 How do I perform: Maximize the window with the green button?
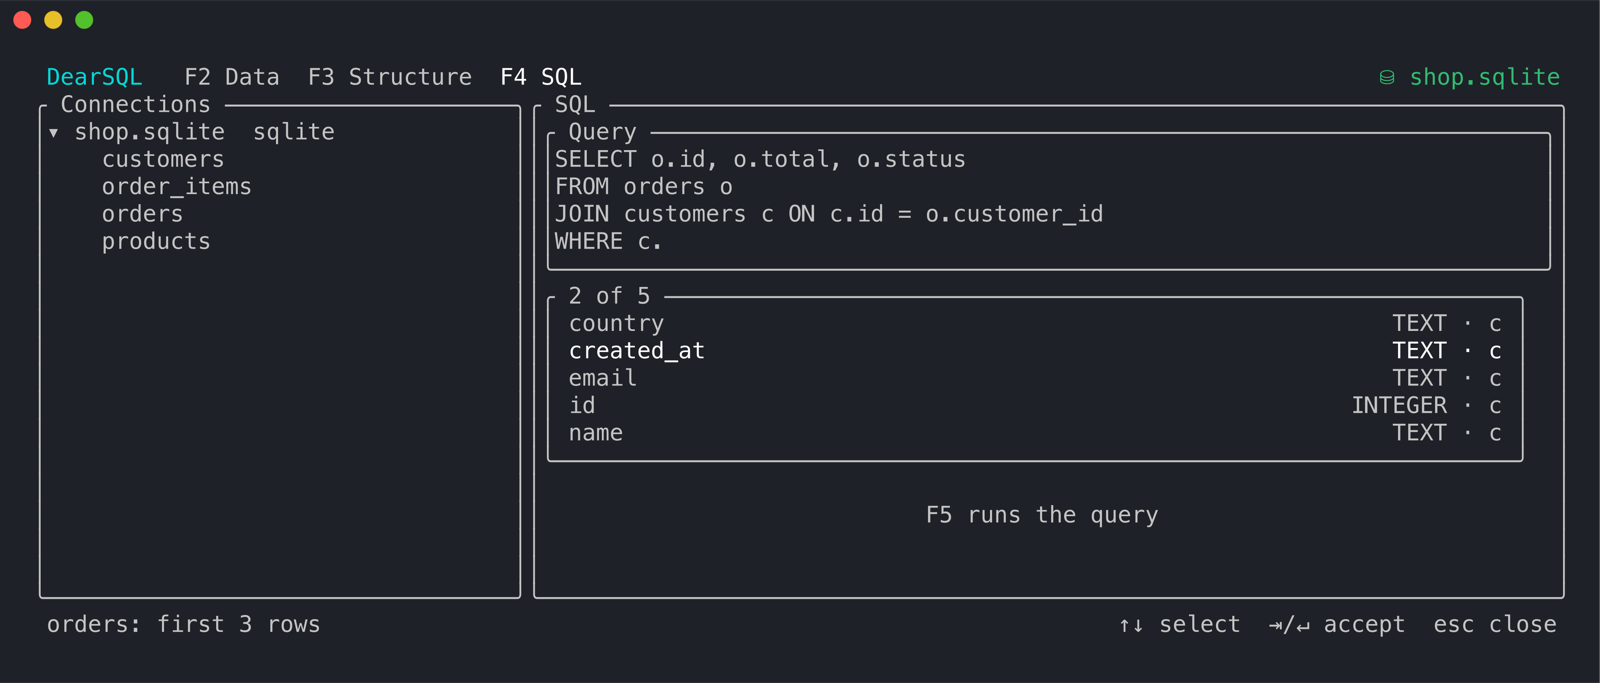[x=84, y=20]
